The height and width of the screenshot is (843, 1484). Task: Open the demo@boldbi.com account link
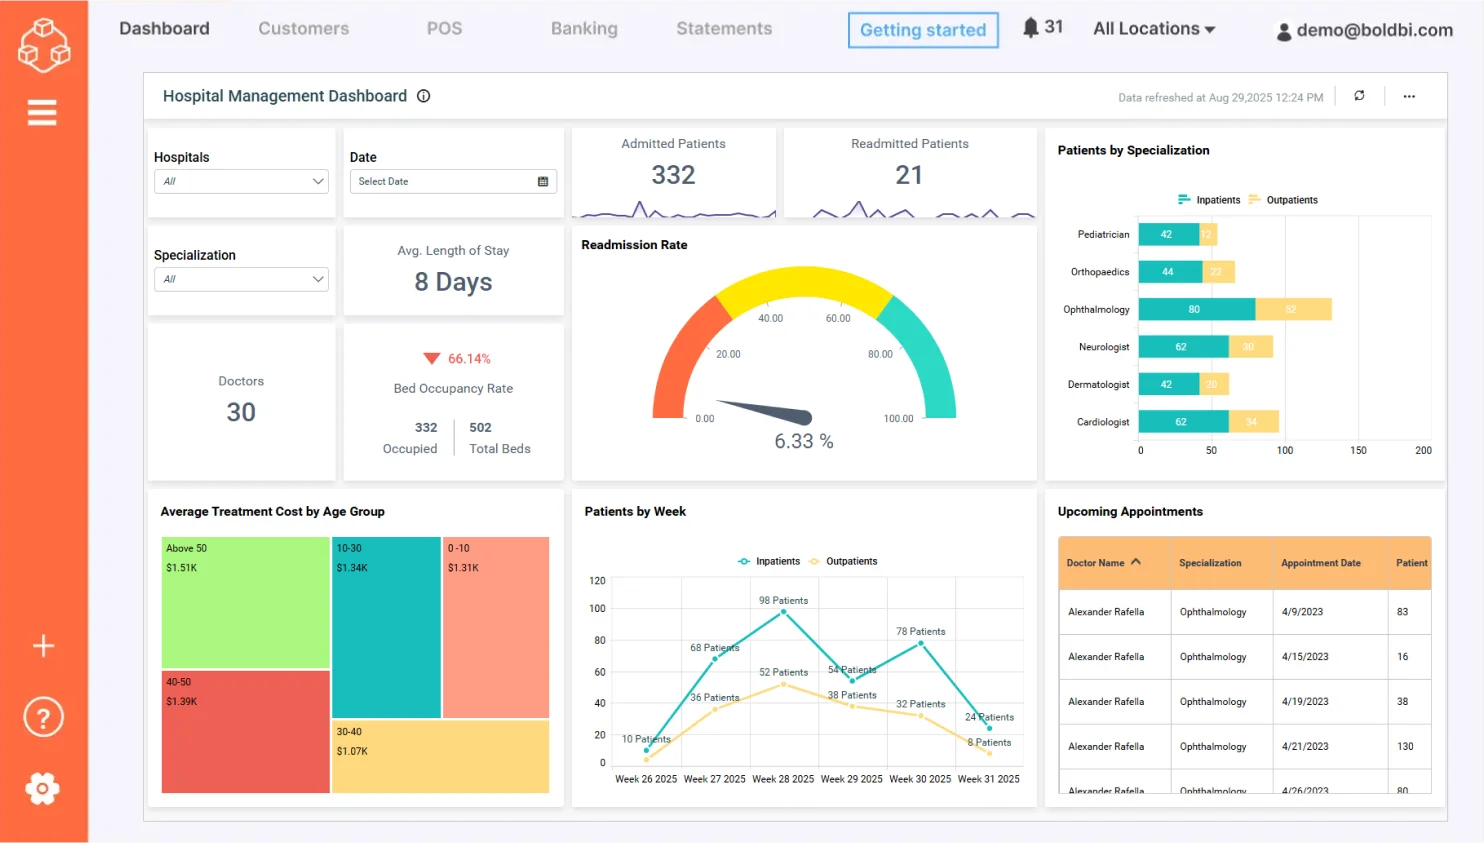1372,31
